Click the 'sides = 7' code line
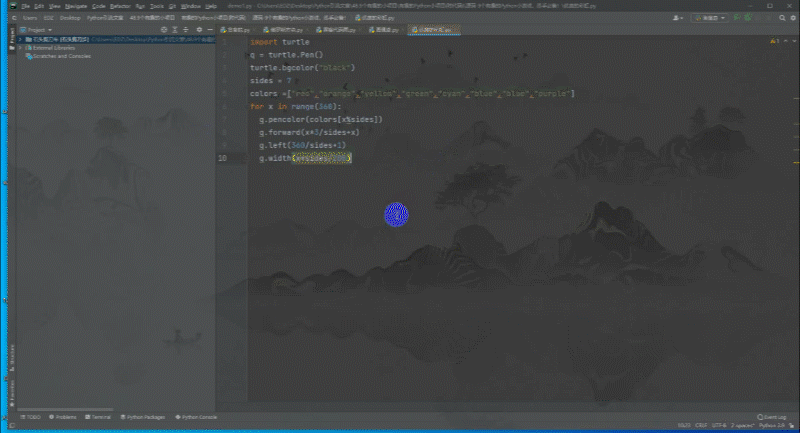 click(x=270, y=81)
